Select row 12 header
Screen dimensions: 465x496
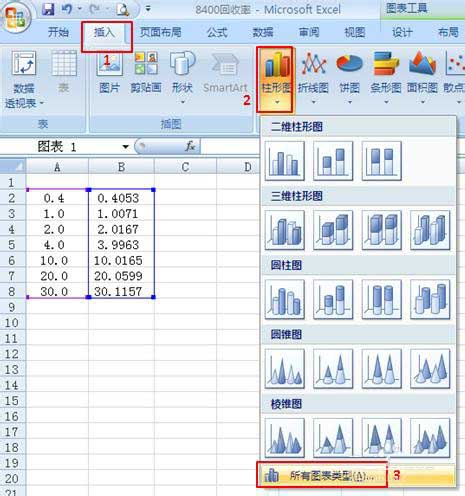tap(13, 354)
